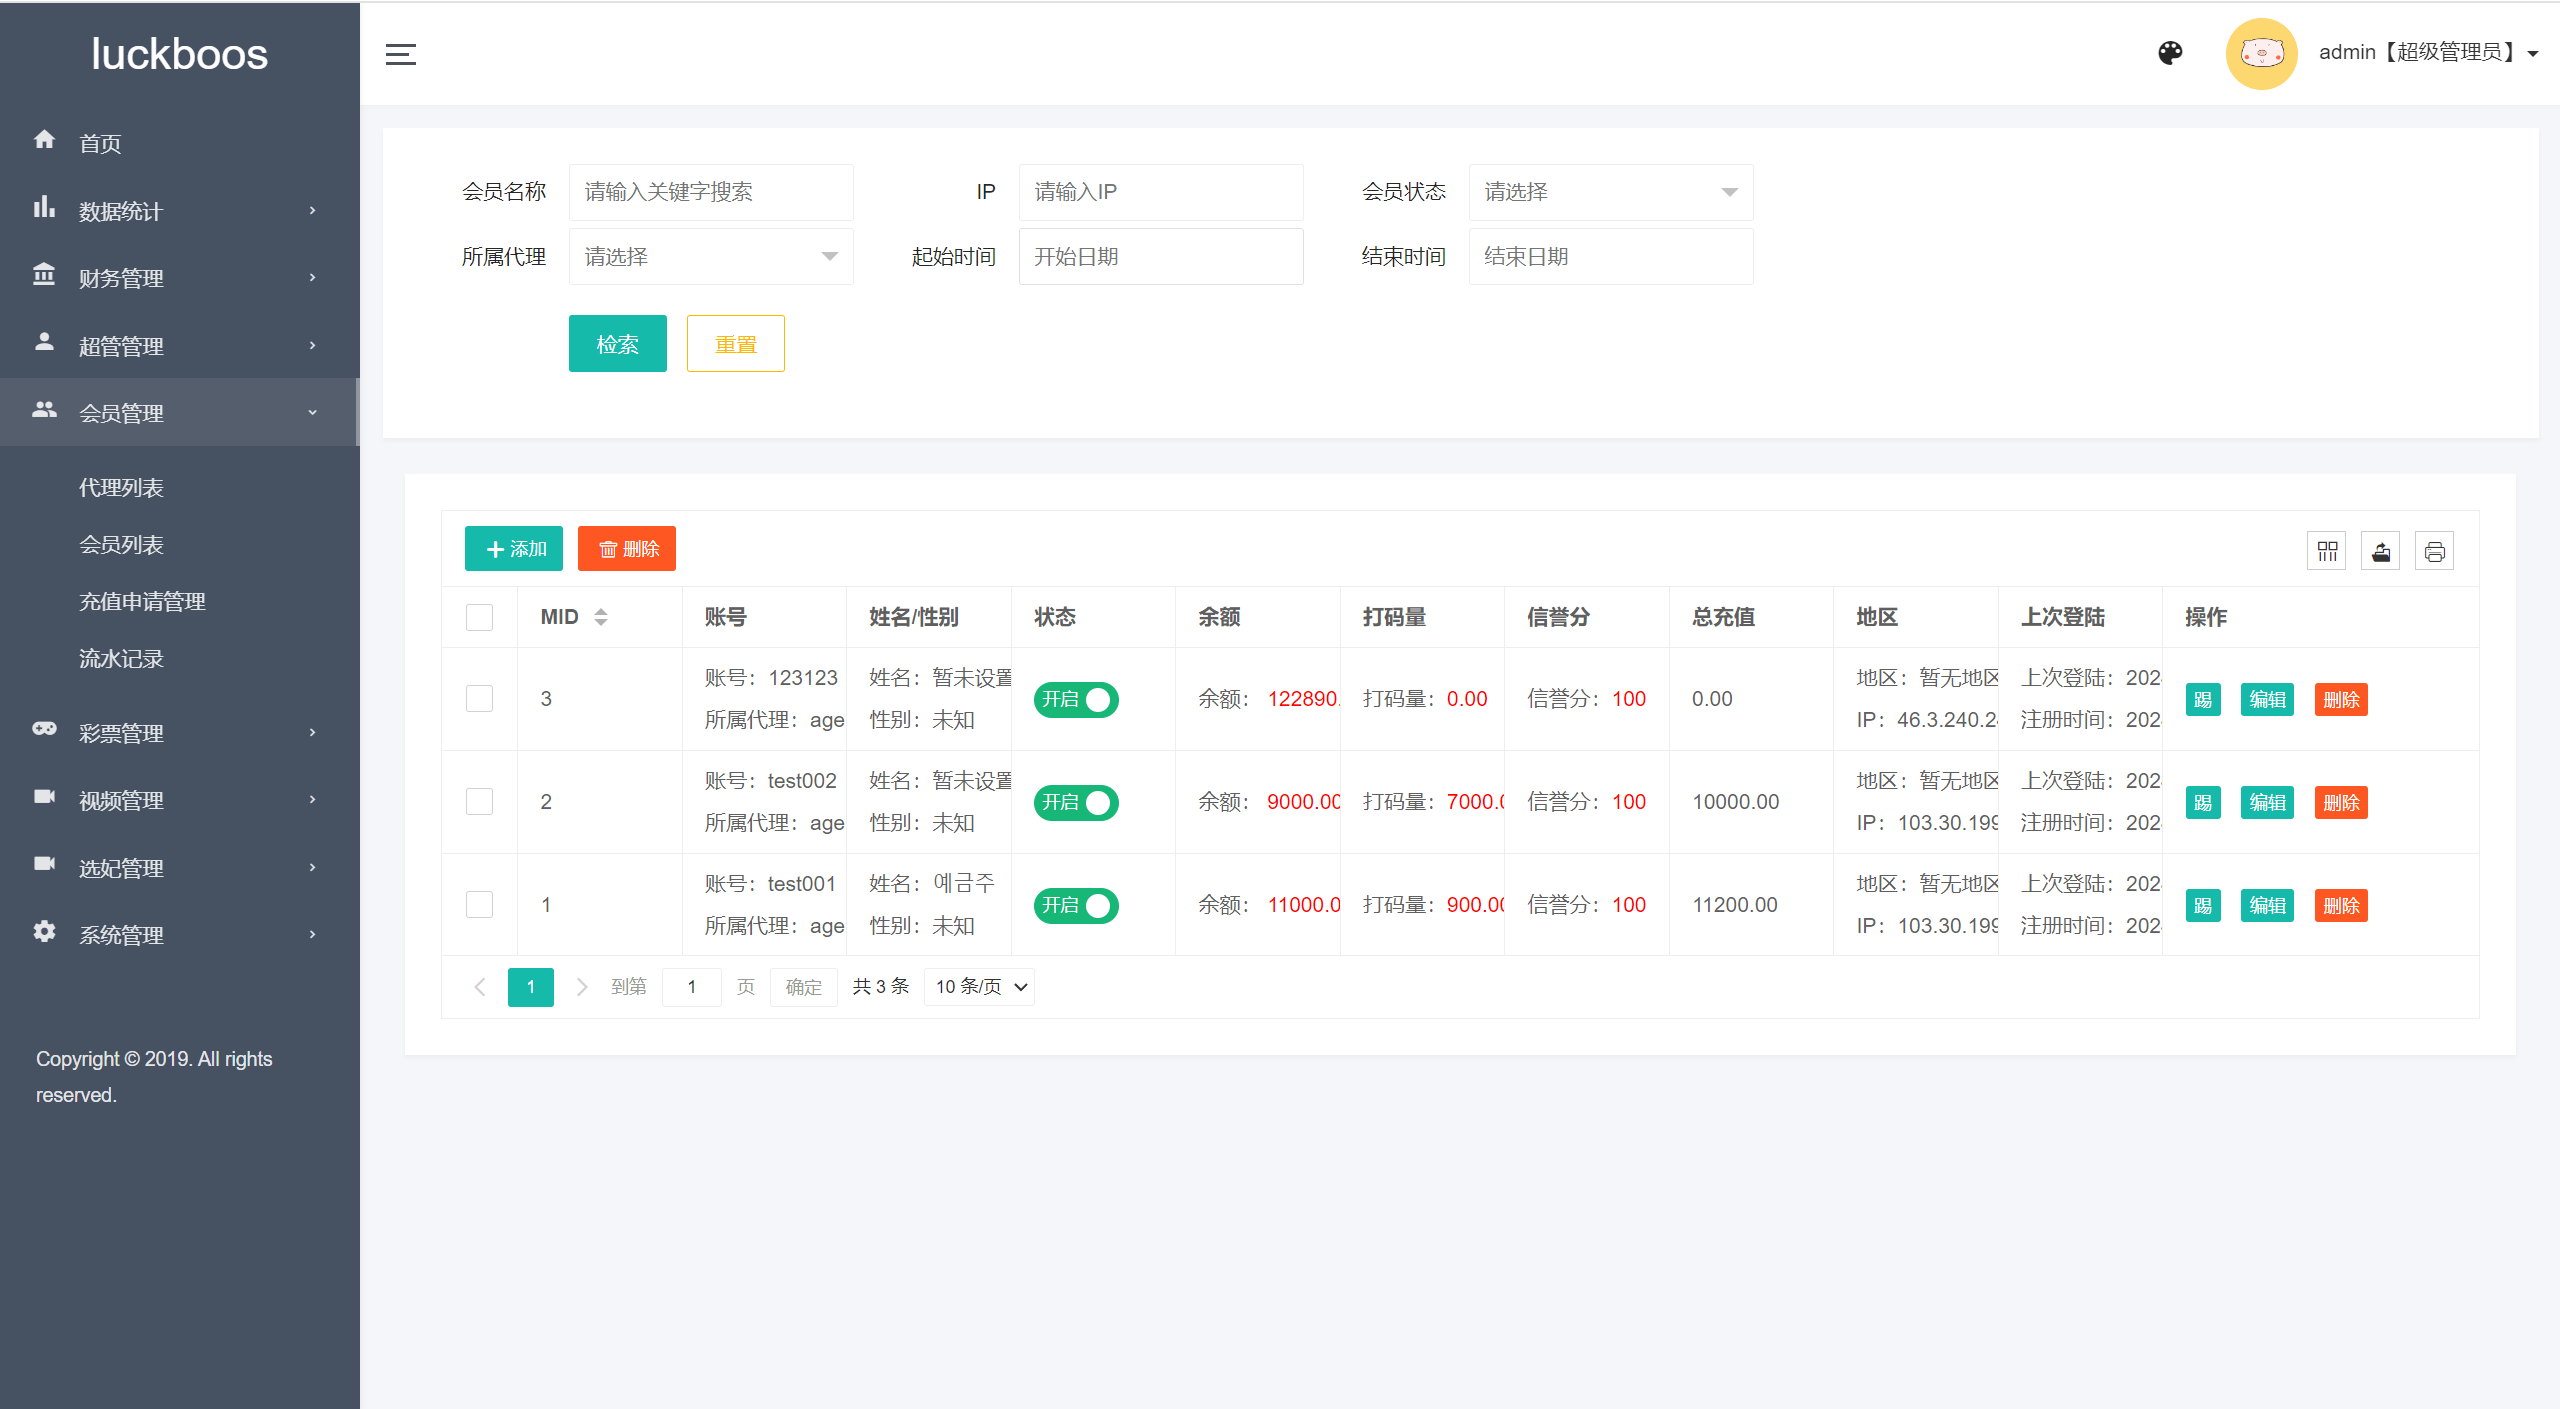2560x1409 pixels.
Task: Click the column filter grid icon
Action: click(x=2327, y=551)
